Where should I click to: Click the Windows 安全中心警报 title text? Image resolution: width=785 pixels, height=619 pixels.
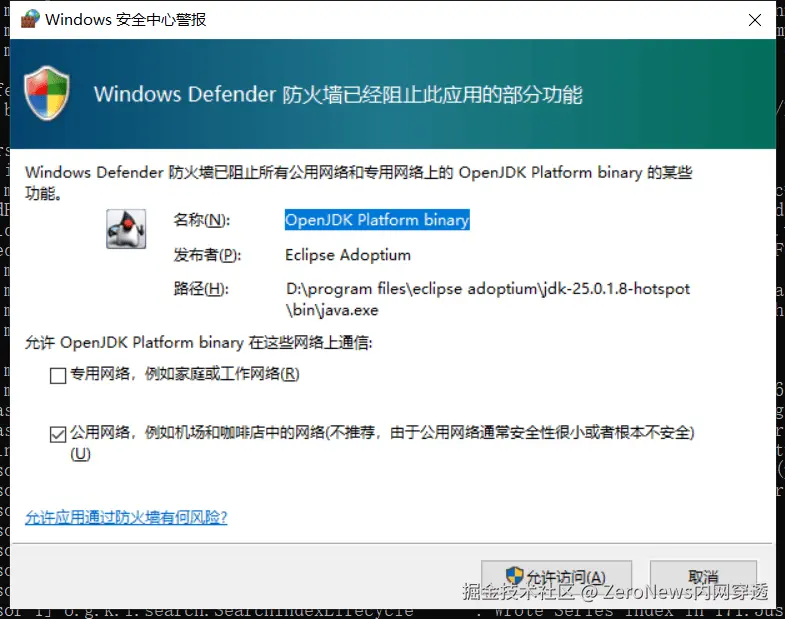[x=126, y=20]
